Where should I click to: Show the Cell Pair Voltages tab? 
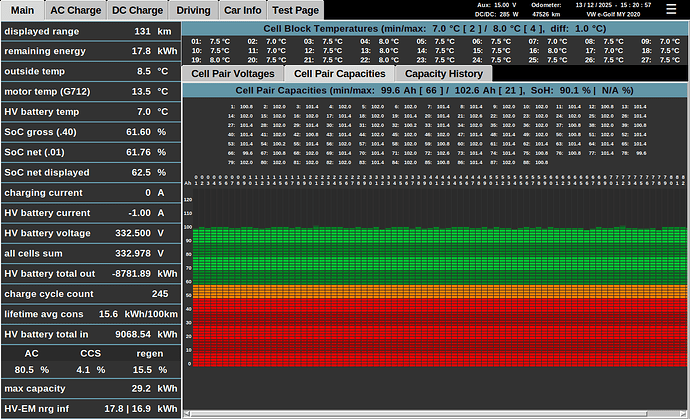(234, 73)
